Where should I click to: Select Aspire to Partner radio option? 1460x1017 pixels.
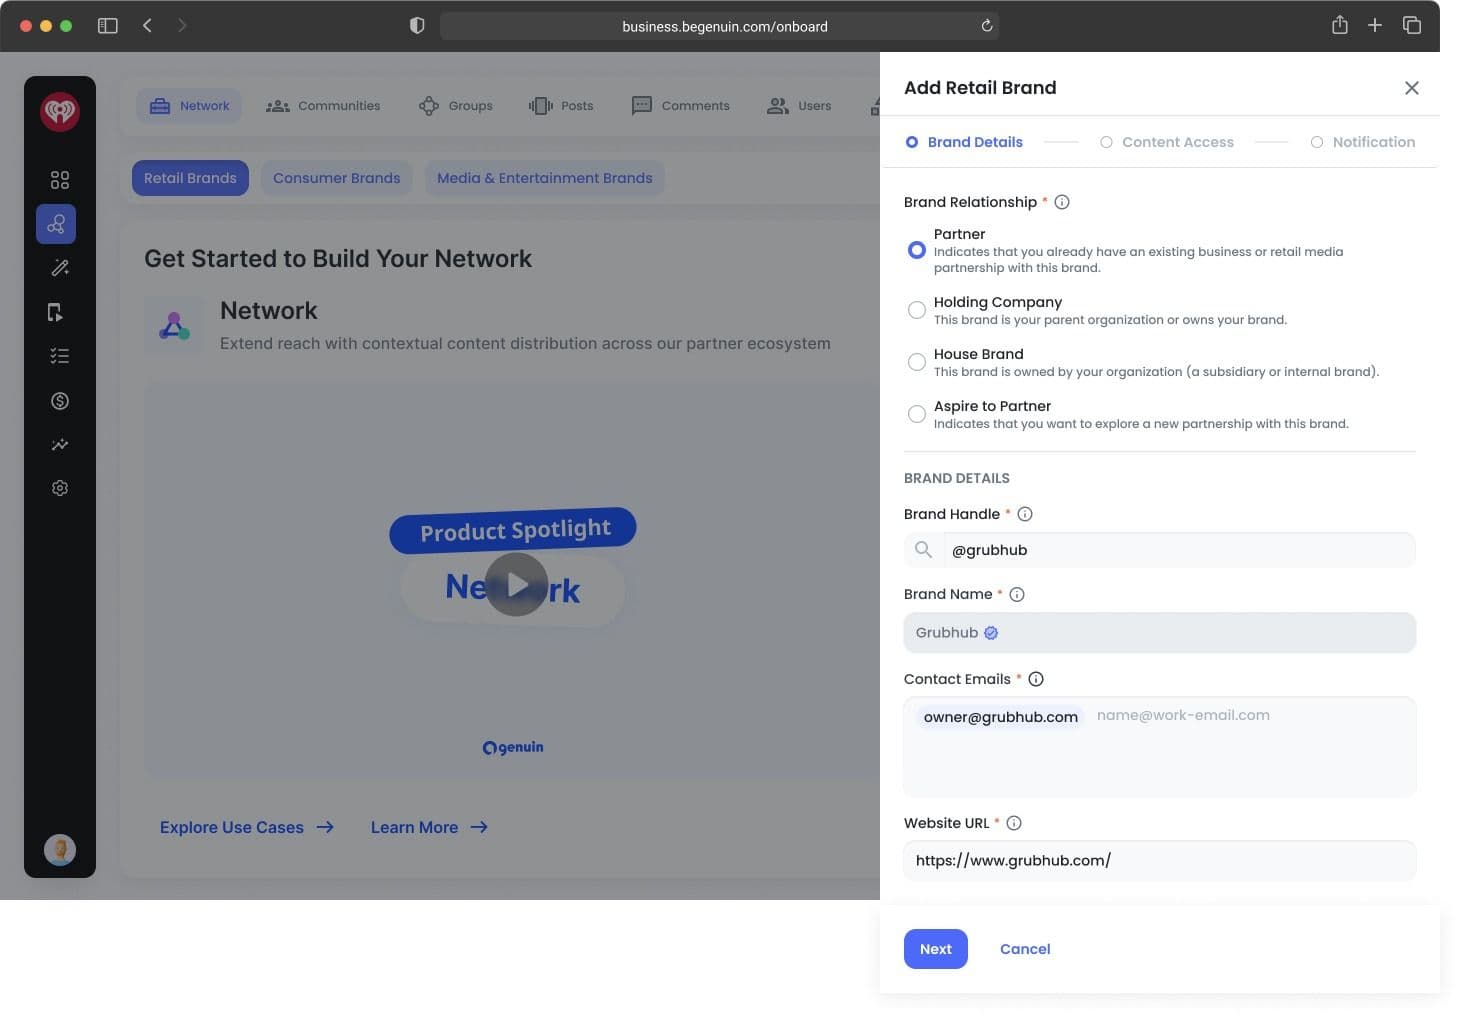[x=916, y=414]
